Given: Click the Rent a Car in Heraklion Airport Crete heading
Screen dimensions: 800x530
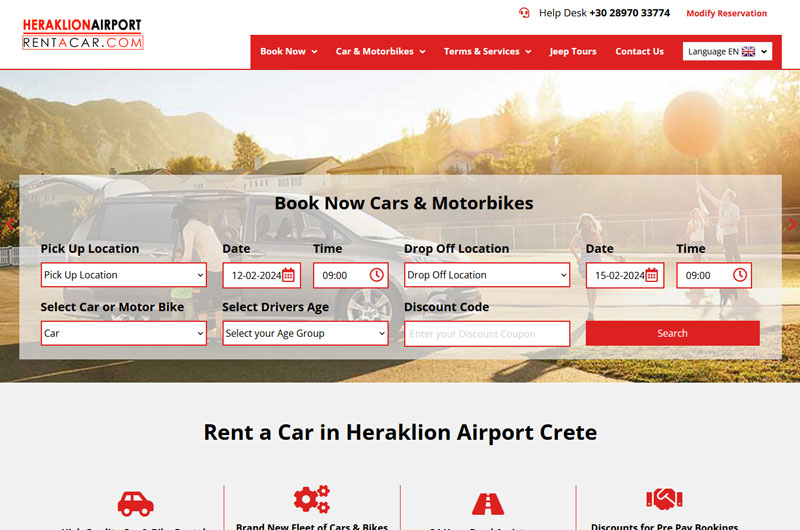Looking at the screenshot, I should click(400, 433).
